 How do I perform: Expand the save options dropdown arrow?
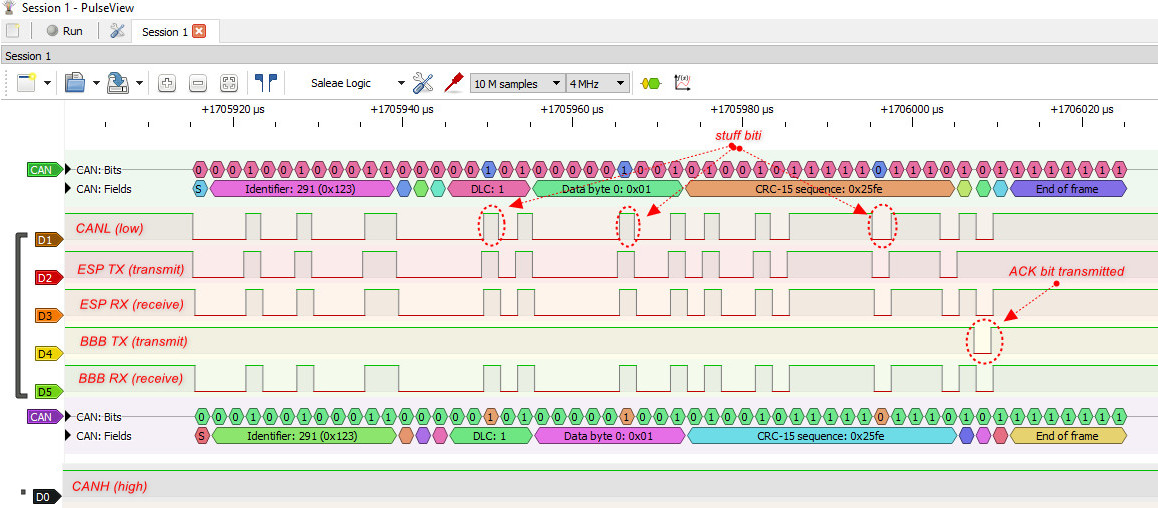(140, 83)
